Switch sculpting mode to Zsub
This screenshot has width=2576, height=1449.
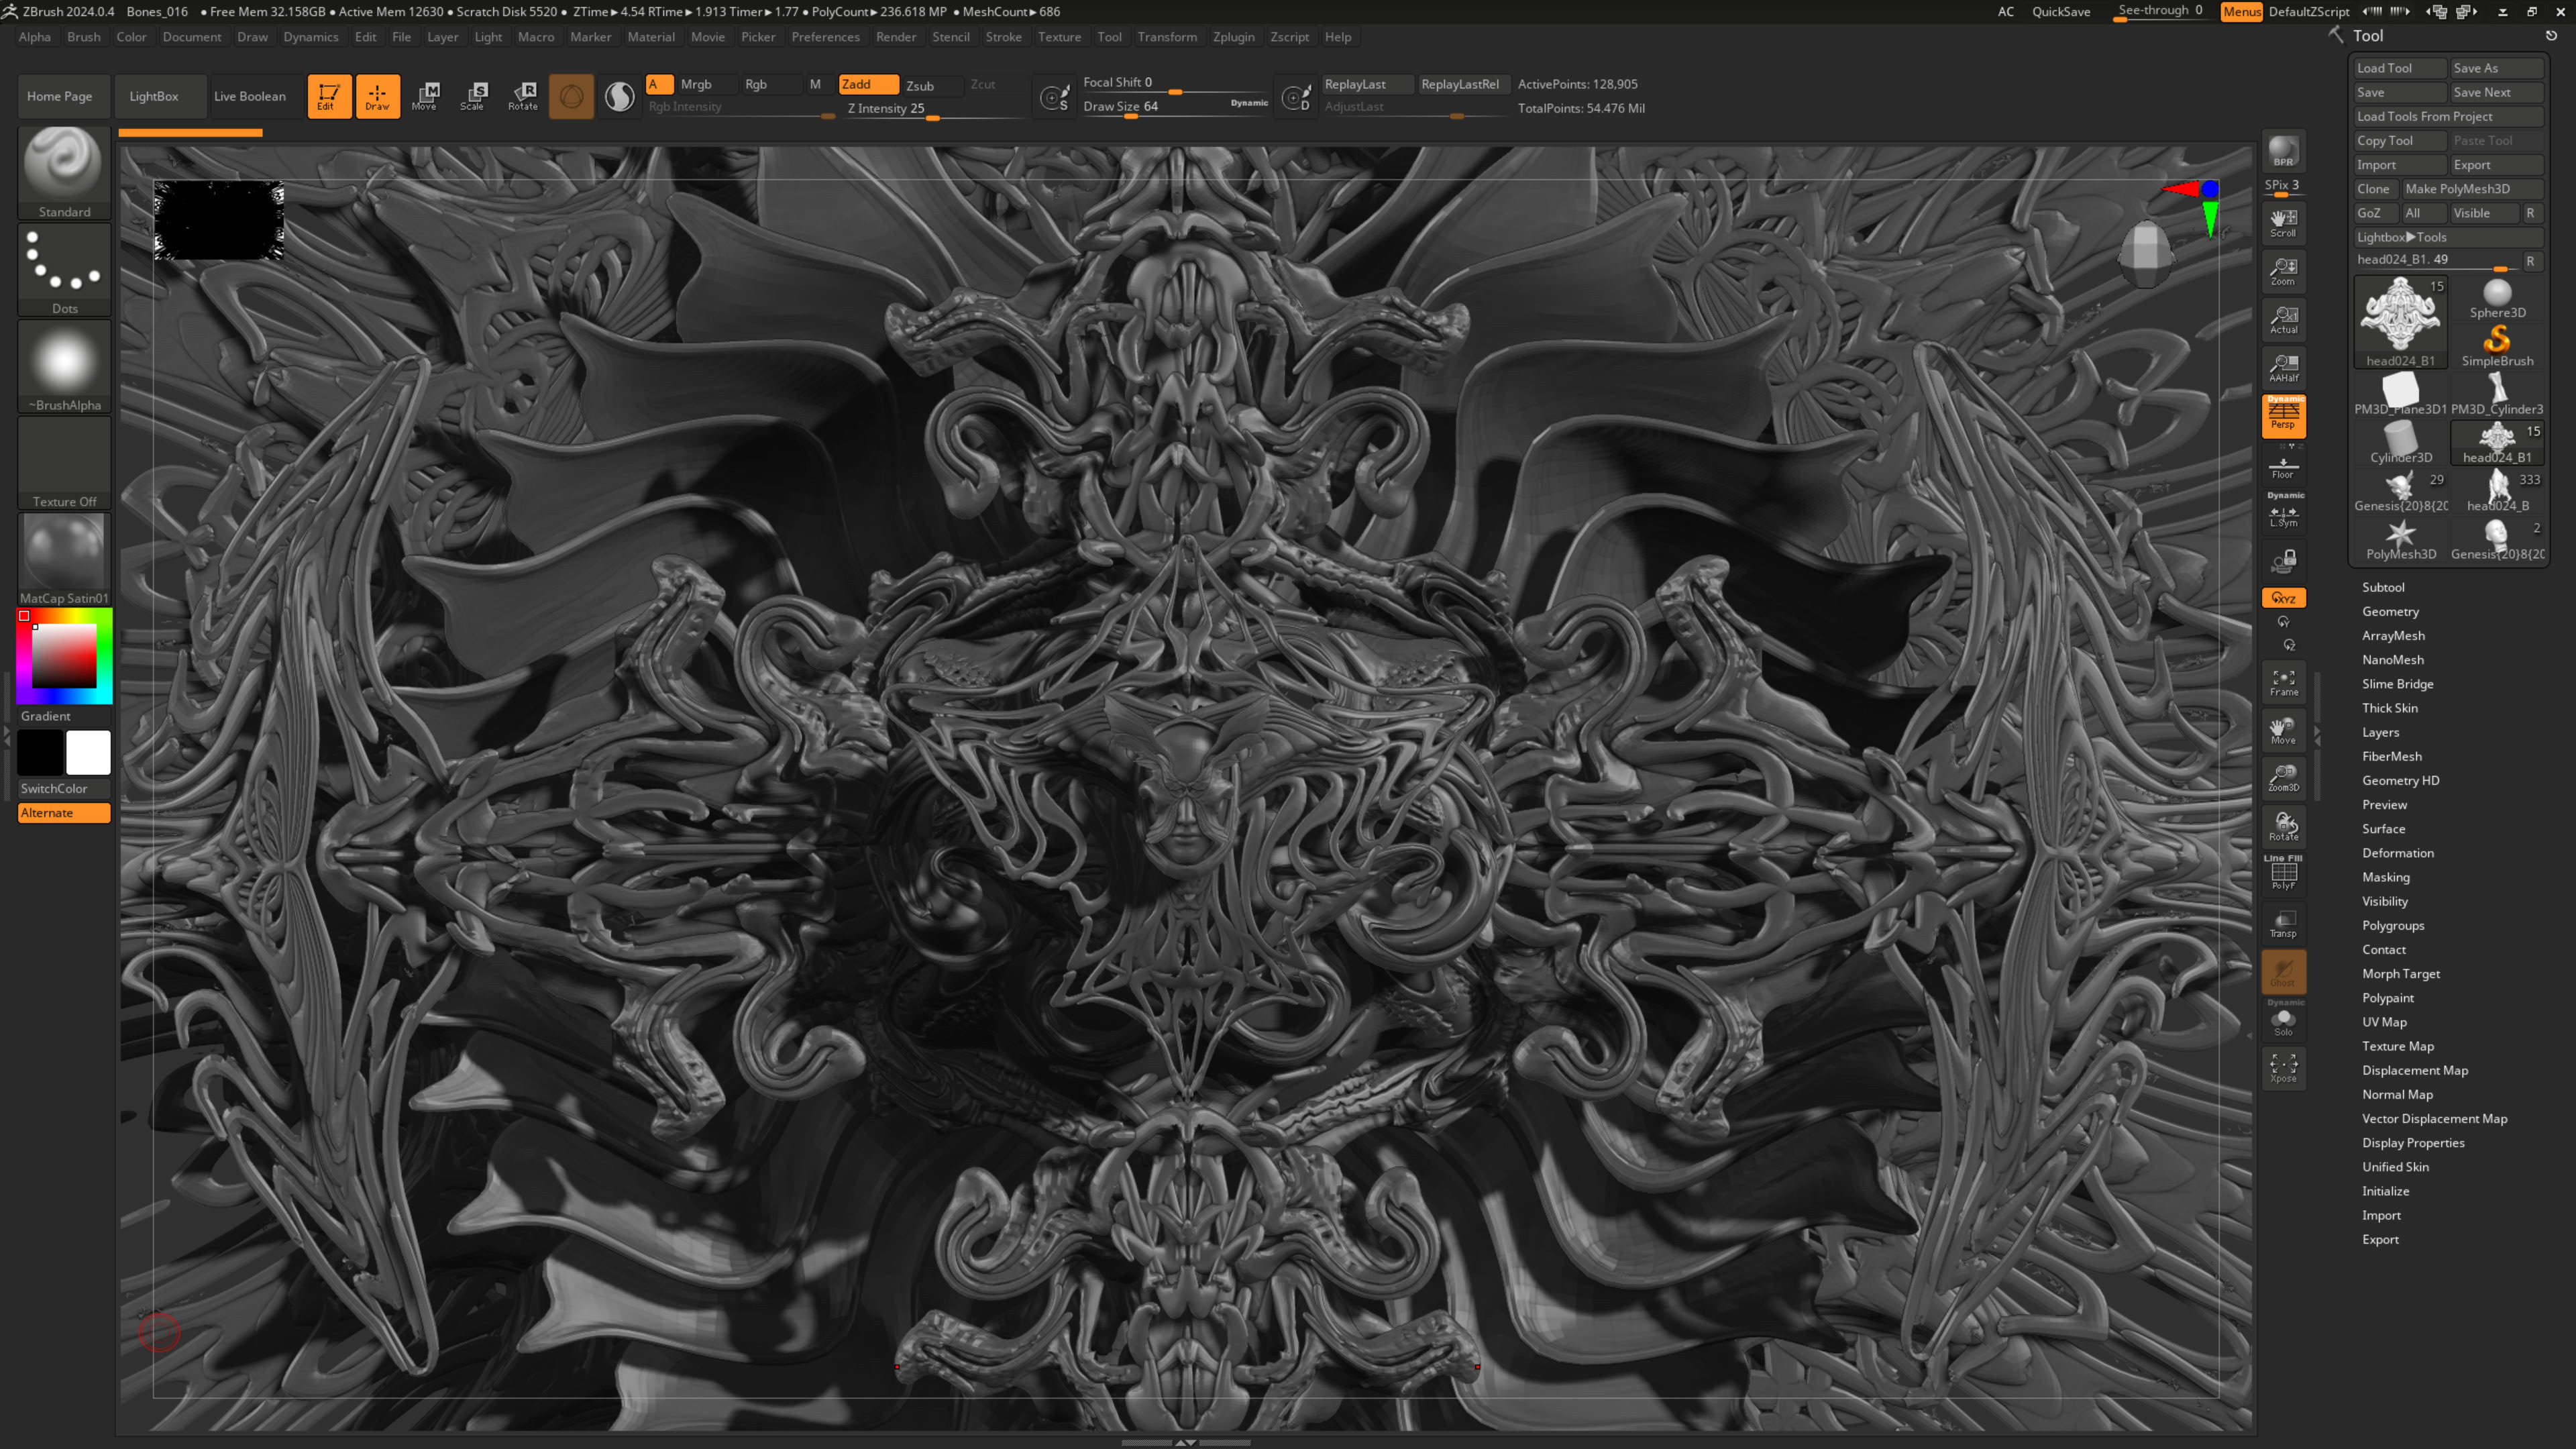pyautogui.click(x=920, y=85)
